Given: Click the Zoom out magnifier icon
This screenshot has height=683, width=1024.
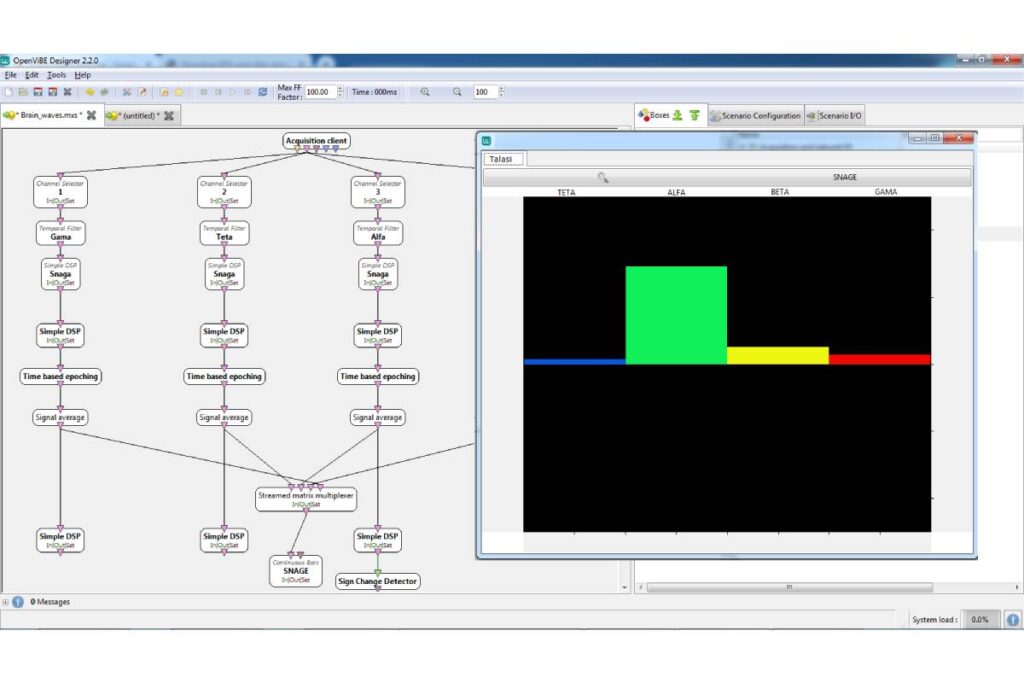Looking at the screenshot, I should [457, 92].
